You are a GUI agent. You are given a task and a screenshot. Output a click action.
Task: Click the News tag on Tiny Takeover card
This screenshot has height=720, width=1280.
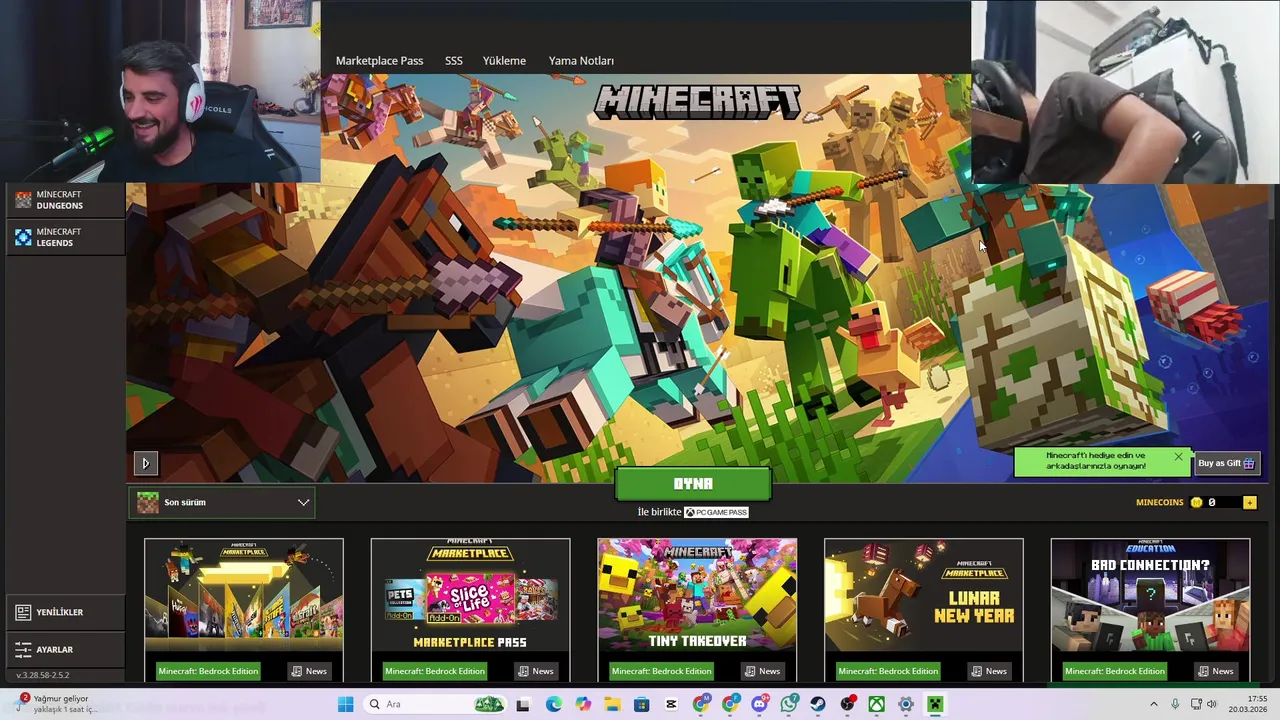pos(762,671)
